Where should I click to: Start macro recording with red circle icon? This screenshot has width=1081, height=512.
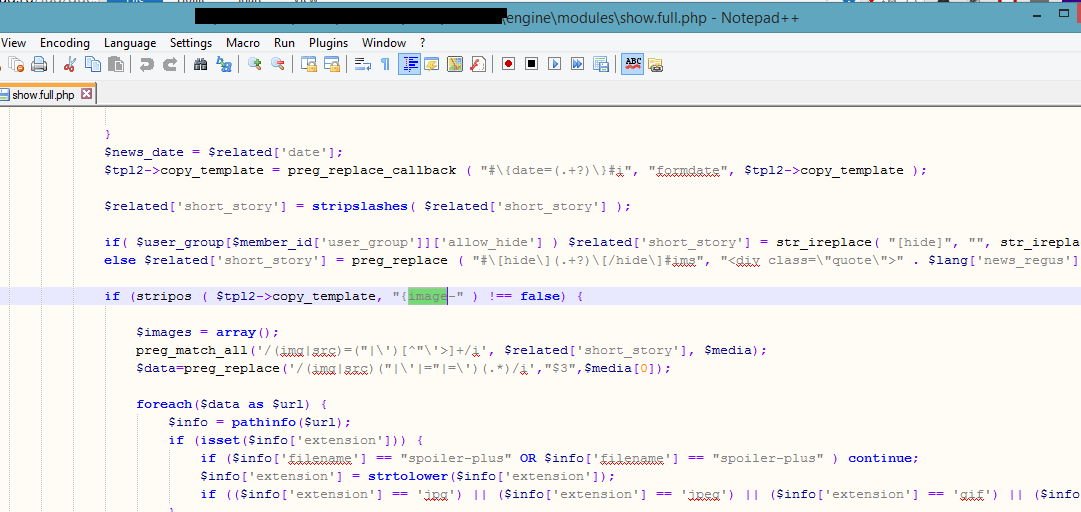coord(508,64)
